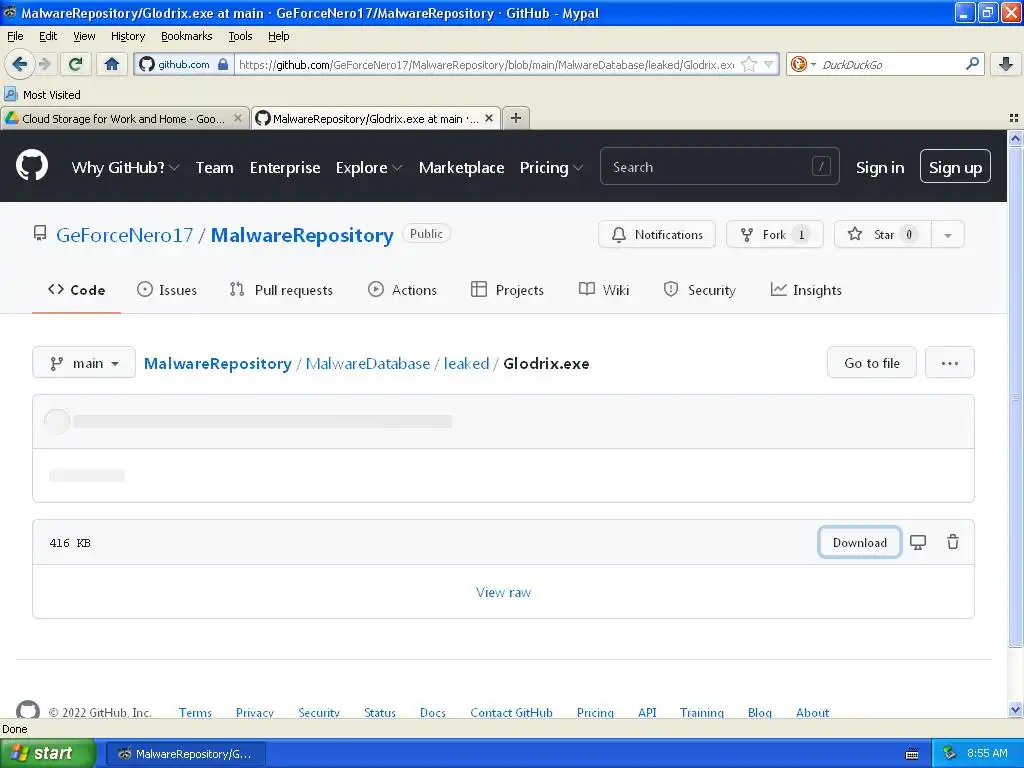Click the keyboard icon in system tray

pyautogui.click(x=912, y=754)
